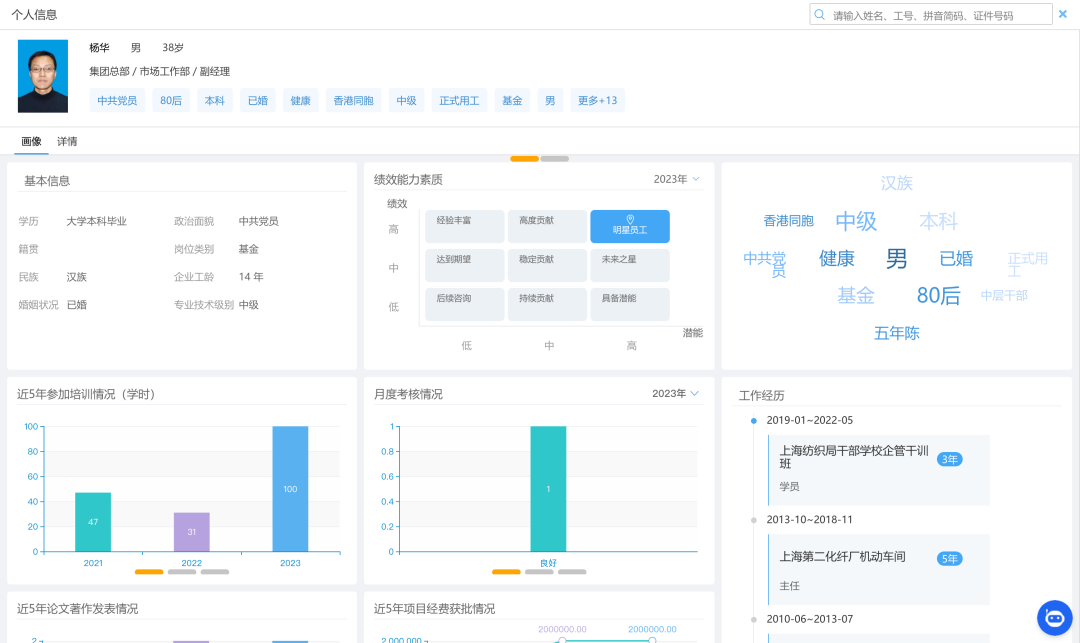Open the 2023年 dropdown in 月度考核情况
1080x643 pixels.
[x=676, y=393]
